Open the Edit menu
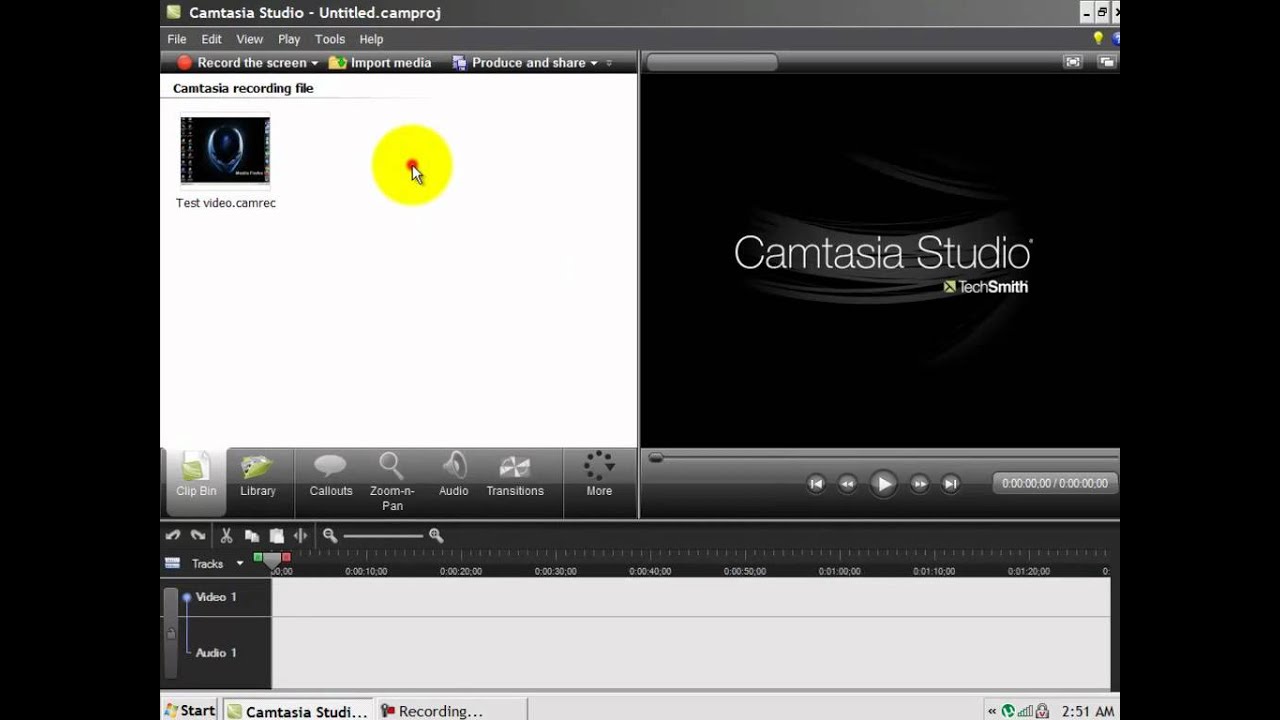The image size is (1280, 720). point(211,39)
